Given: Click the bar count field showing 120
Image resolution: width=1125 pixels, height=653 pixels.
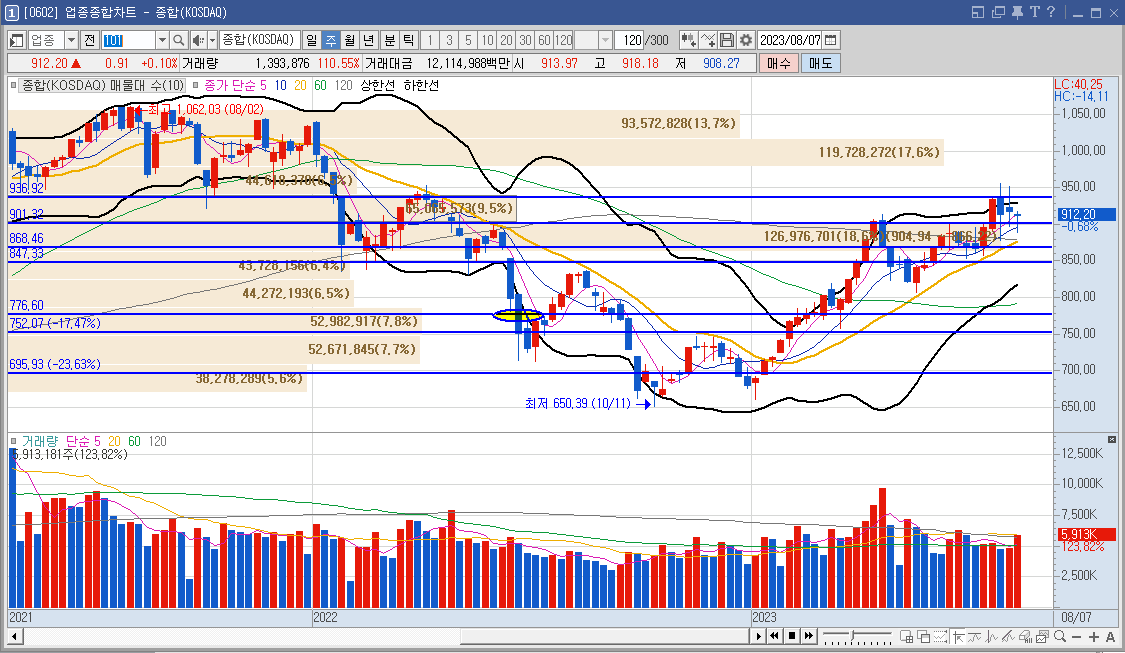Looking at the screenshot, I should click(631, 40).
